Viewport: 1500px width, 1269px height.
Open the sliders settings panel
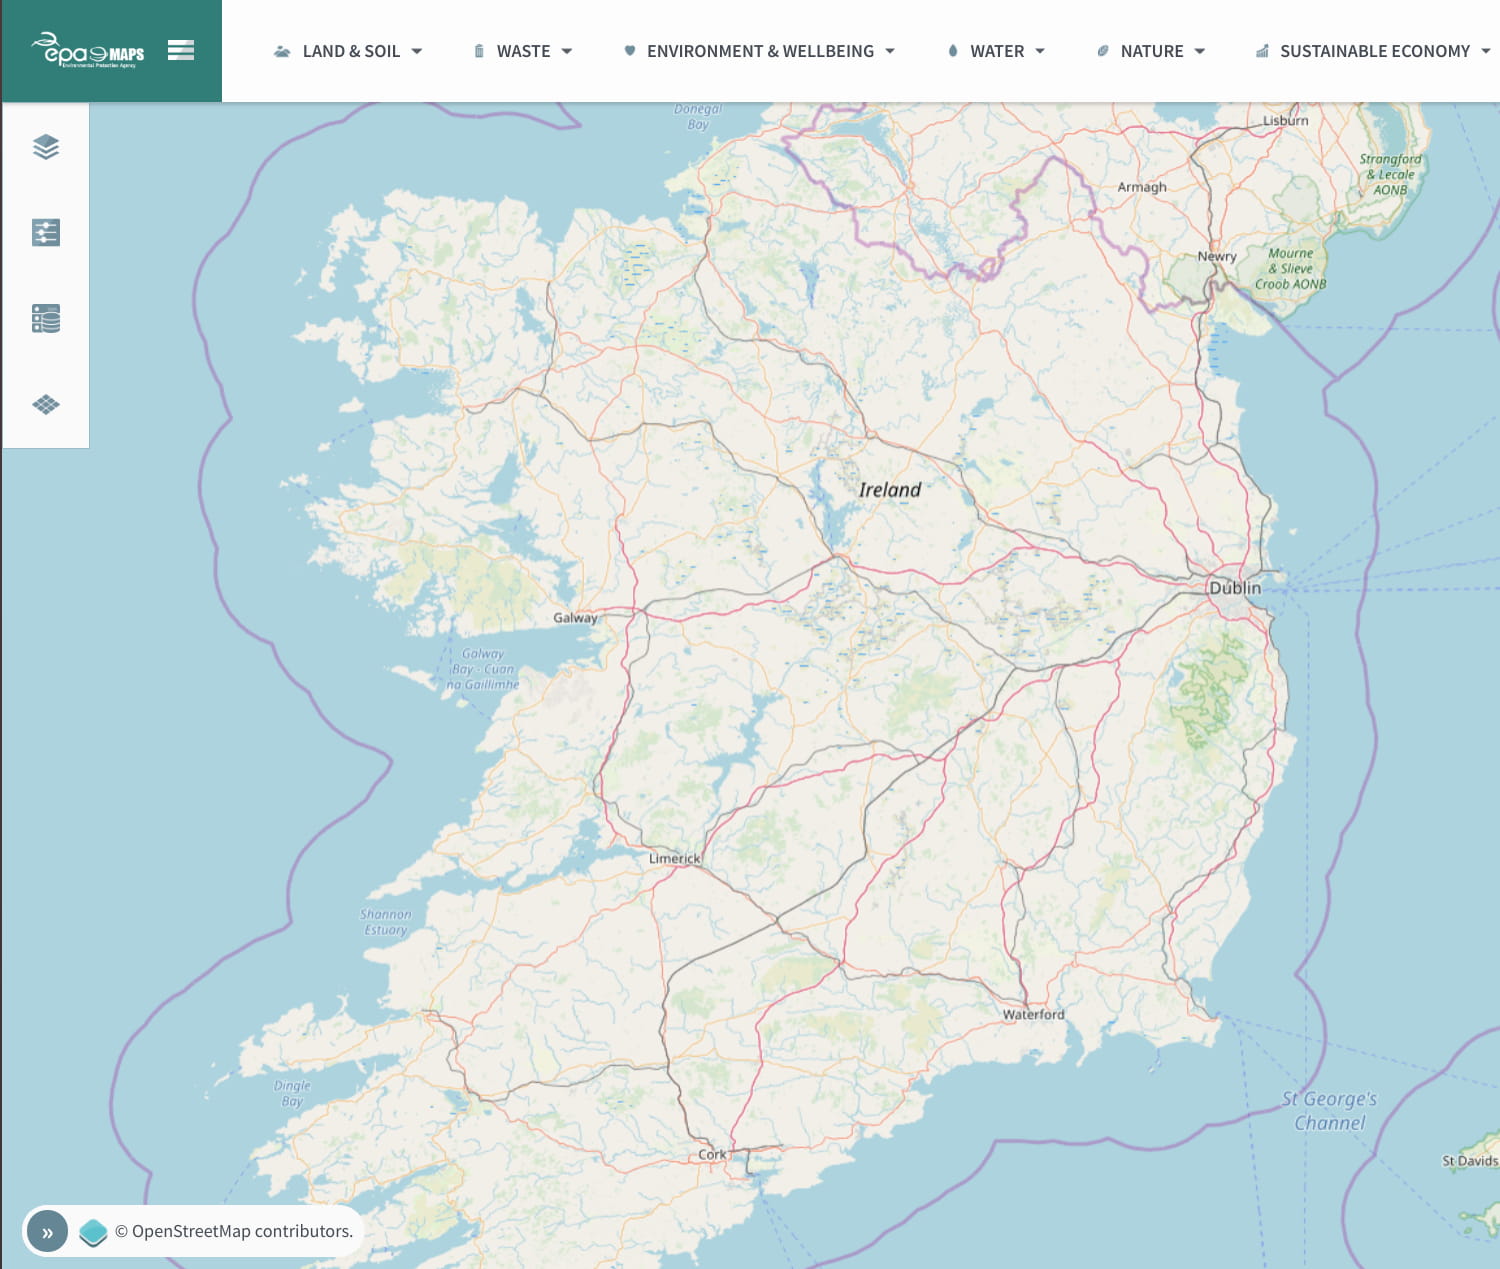click(46, 233)
